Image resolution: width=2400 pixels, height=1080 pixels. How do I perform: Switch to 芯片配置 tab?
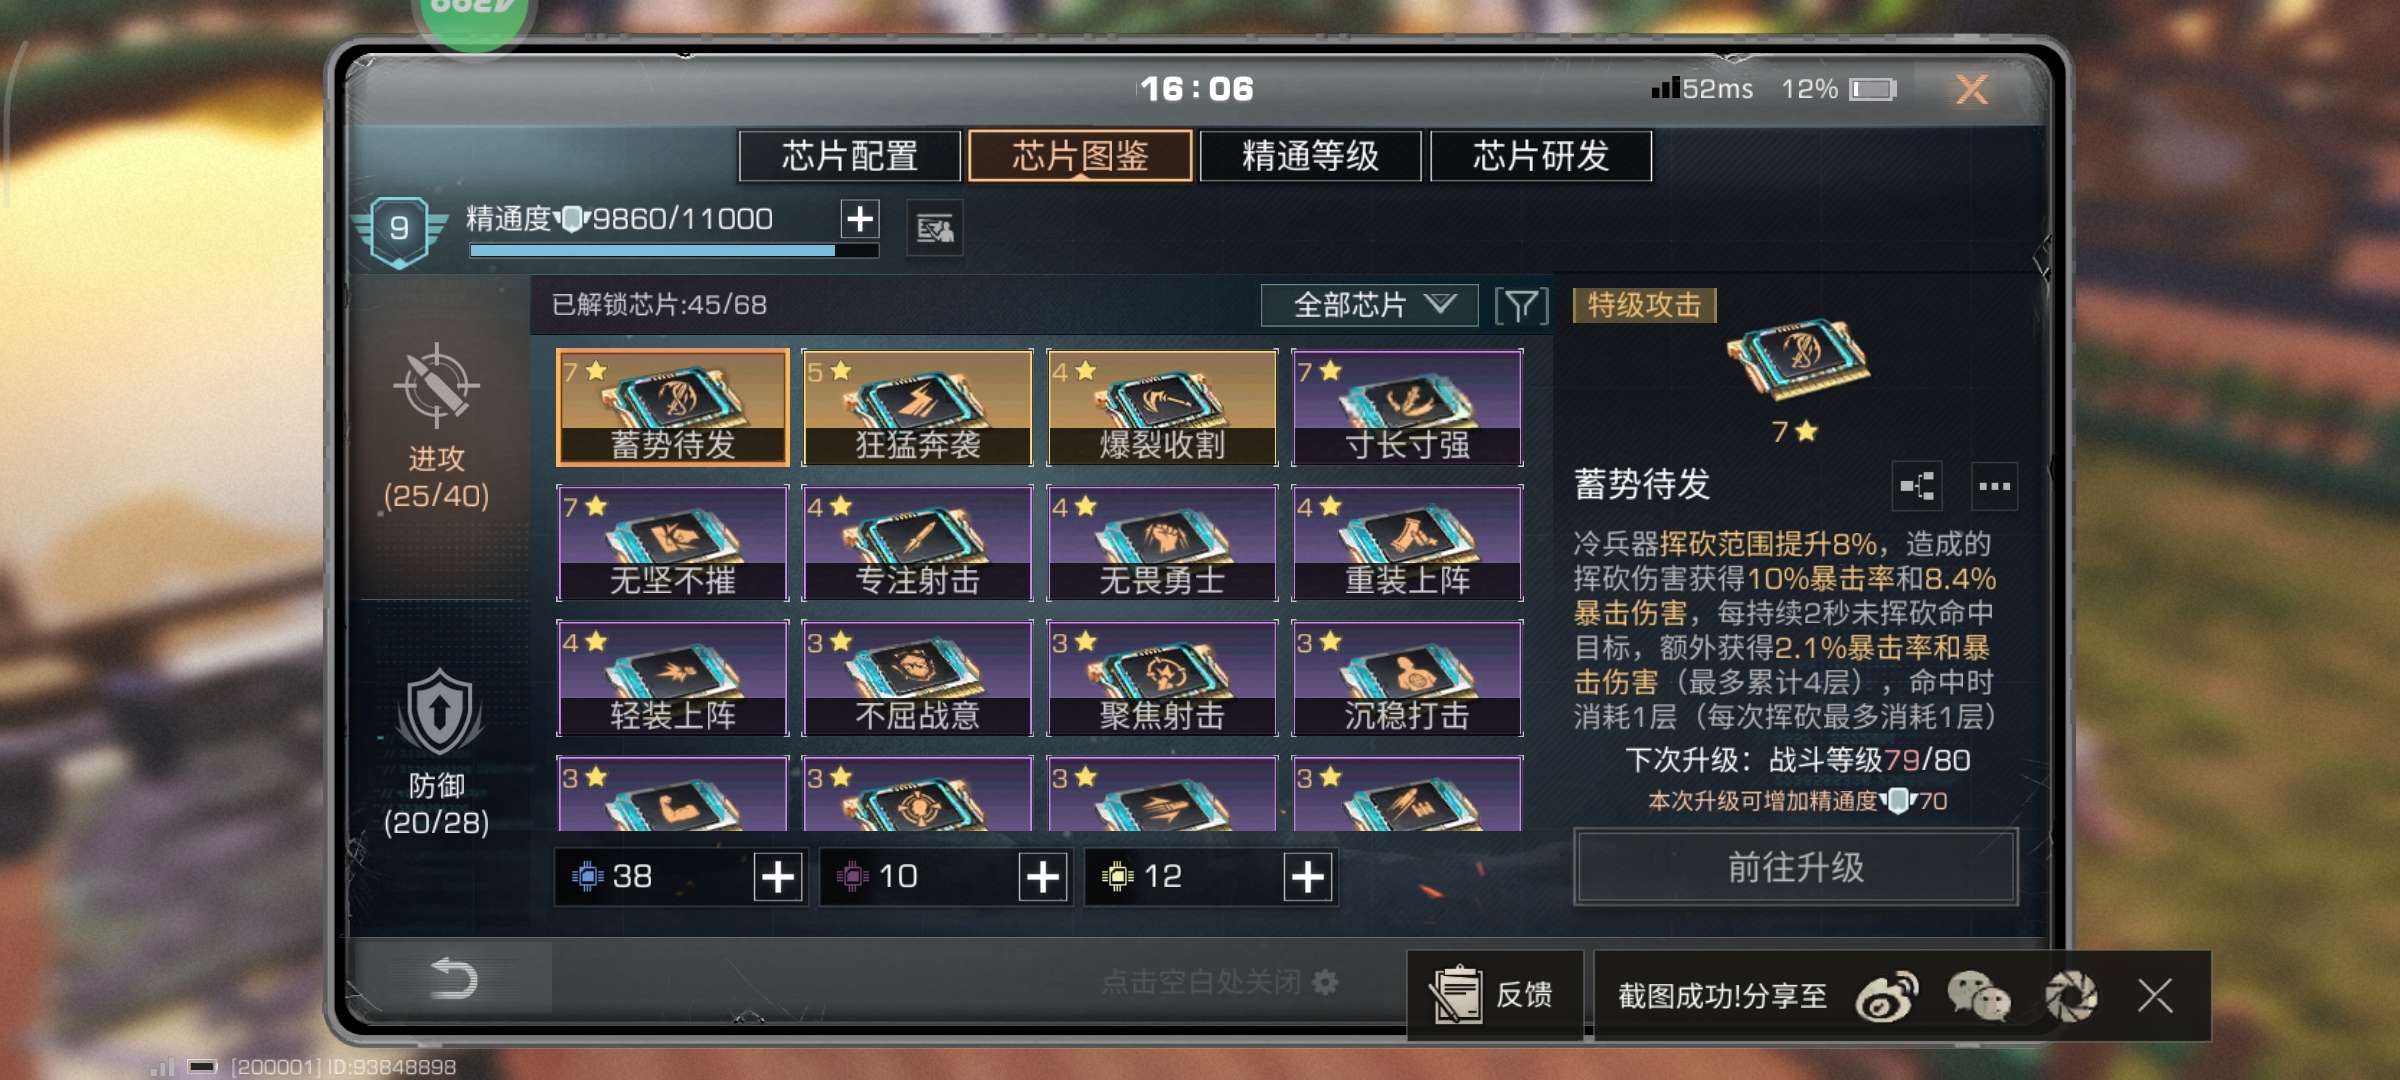[850, 156]
